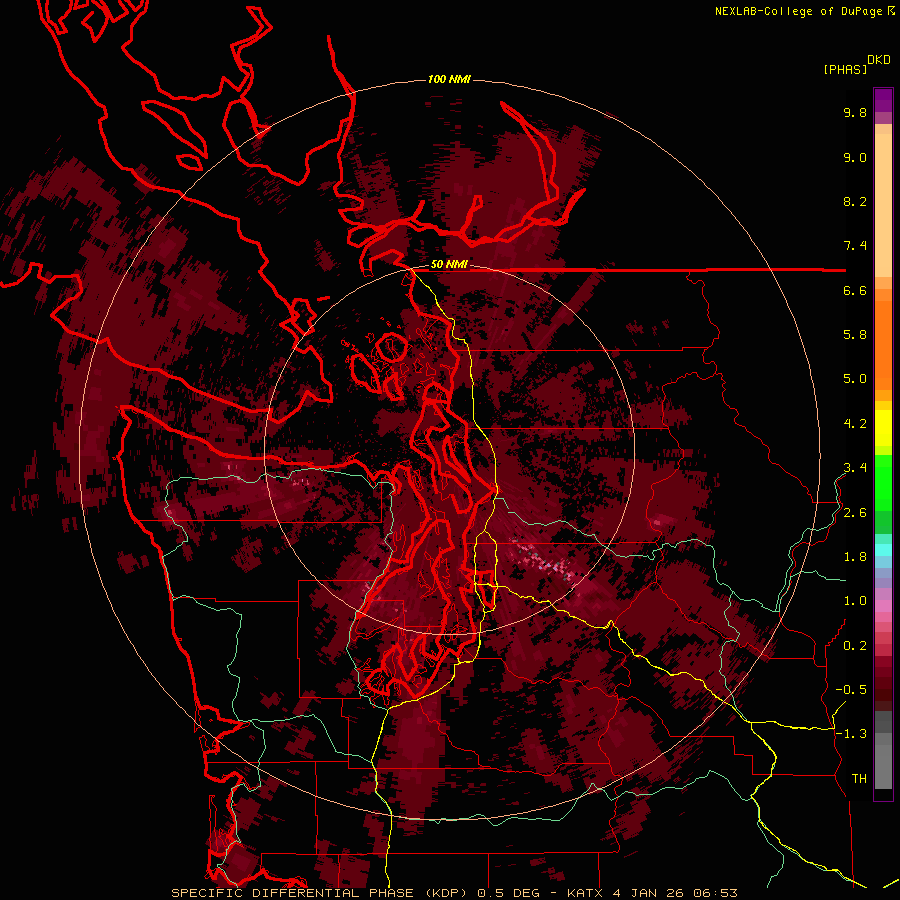Click the 8.2 value on color scale
This screenshot has height=900, width=900.
855,202
